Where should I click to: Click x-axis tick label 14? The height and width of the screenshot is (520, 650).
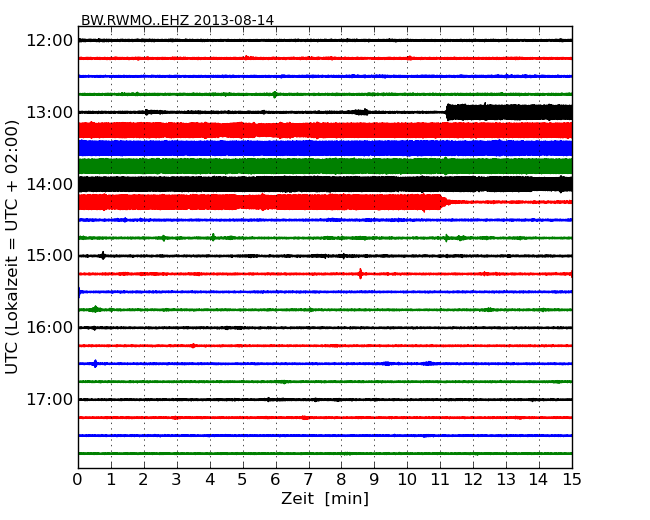coord(539,480)
